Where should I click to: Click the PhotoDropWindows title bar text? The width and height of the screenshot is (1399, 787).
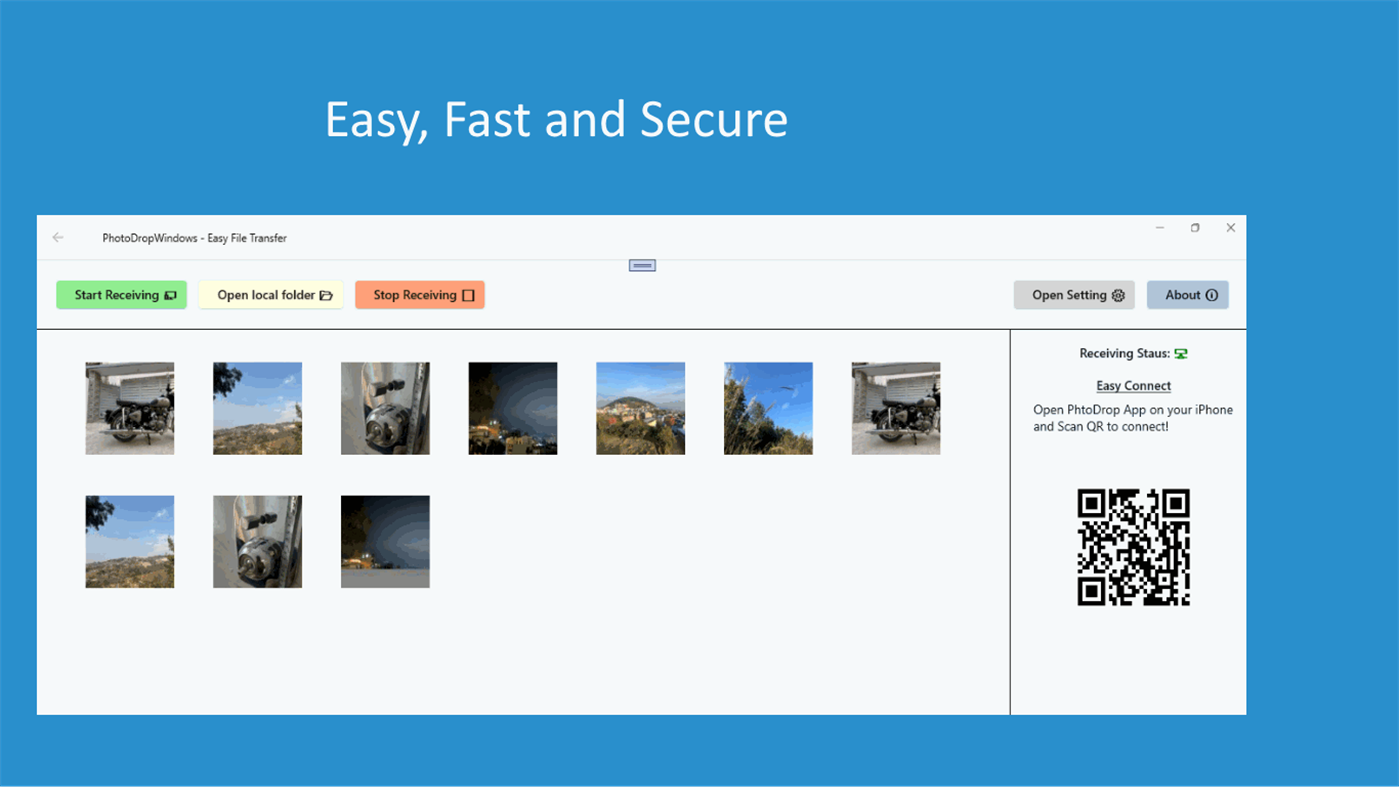tap(194, 238)
